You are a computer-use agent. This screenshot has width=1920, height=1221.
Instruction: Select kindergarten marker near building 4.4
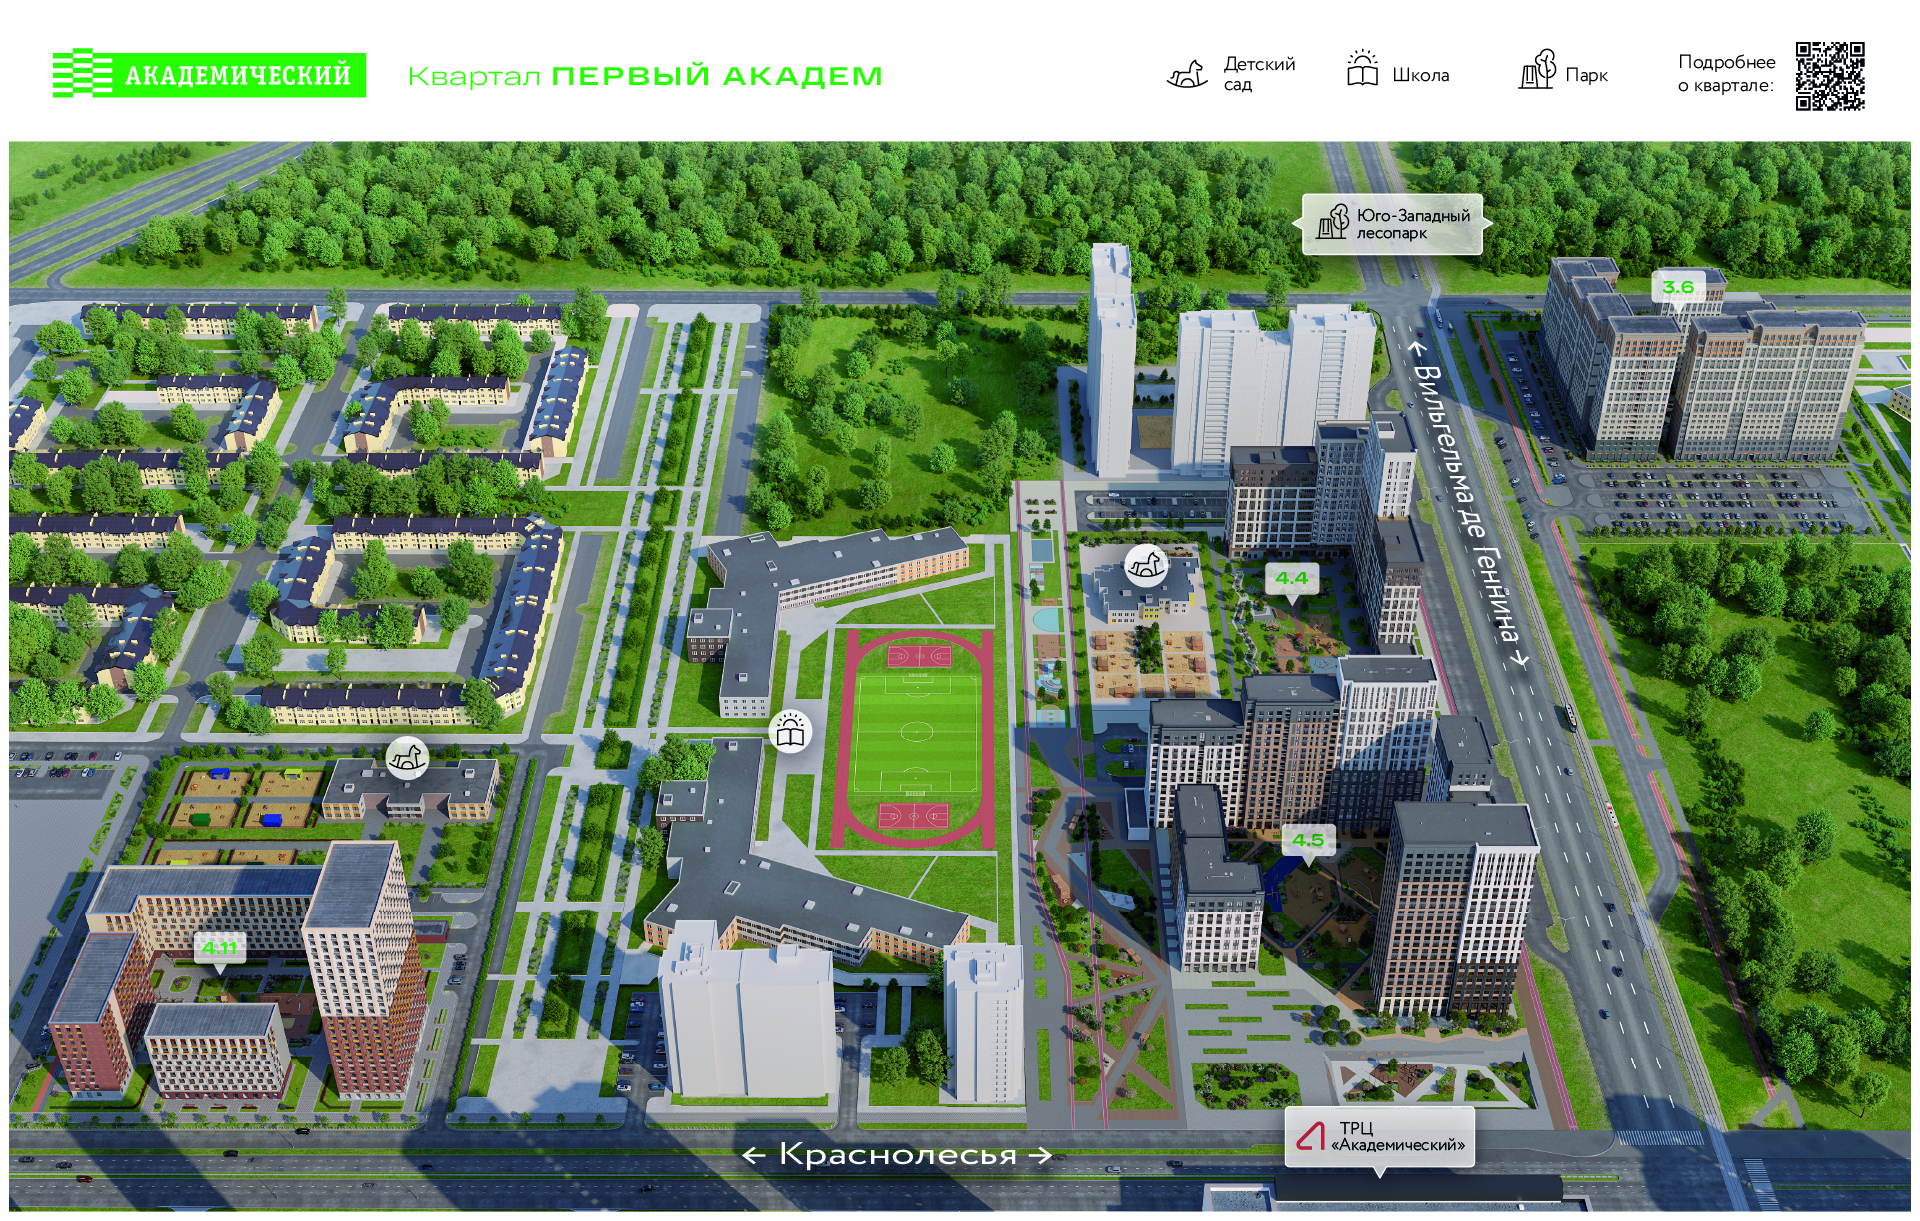click(1146, 566)
